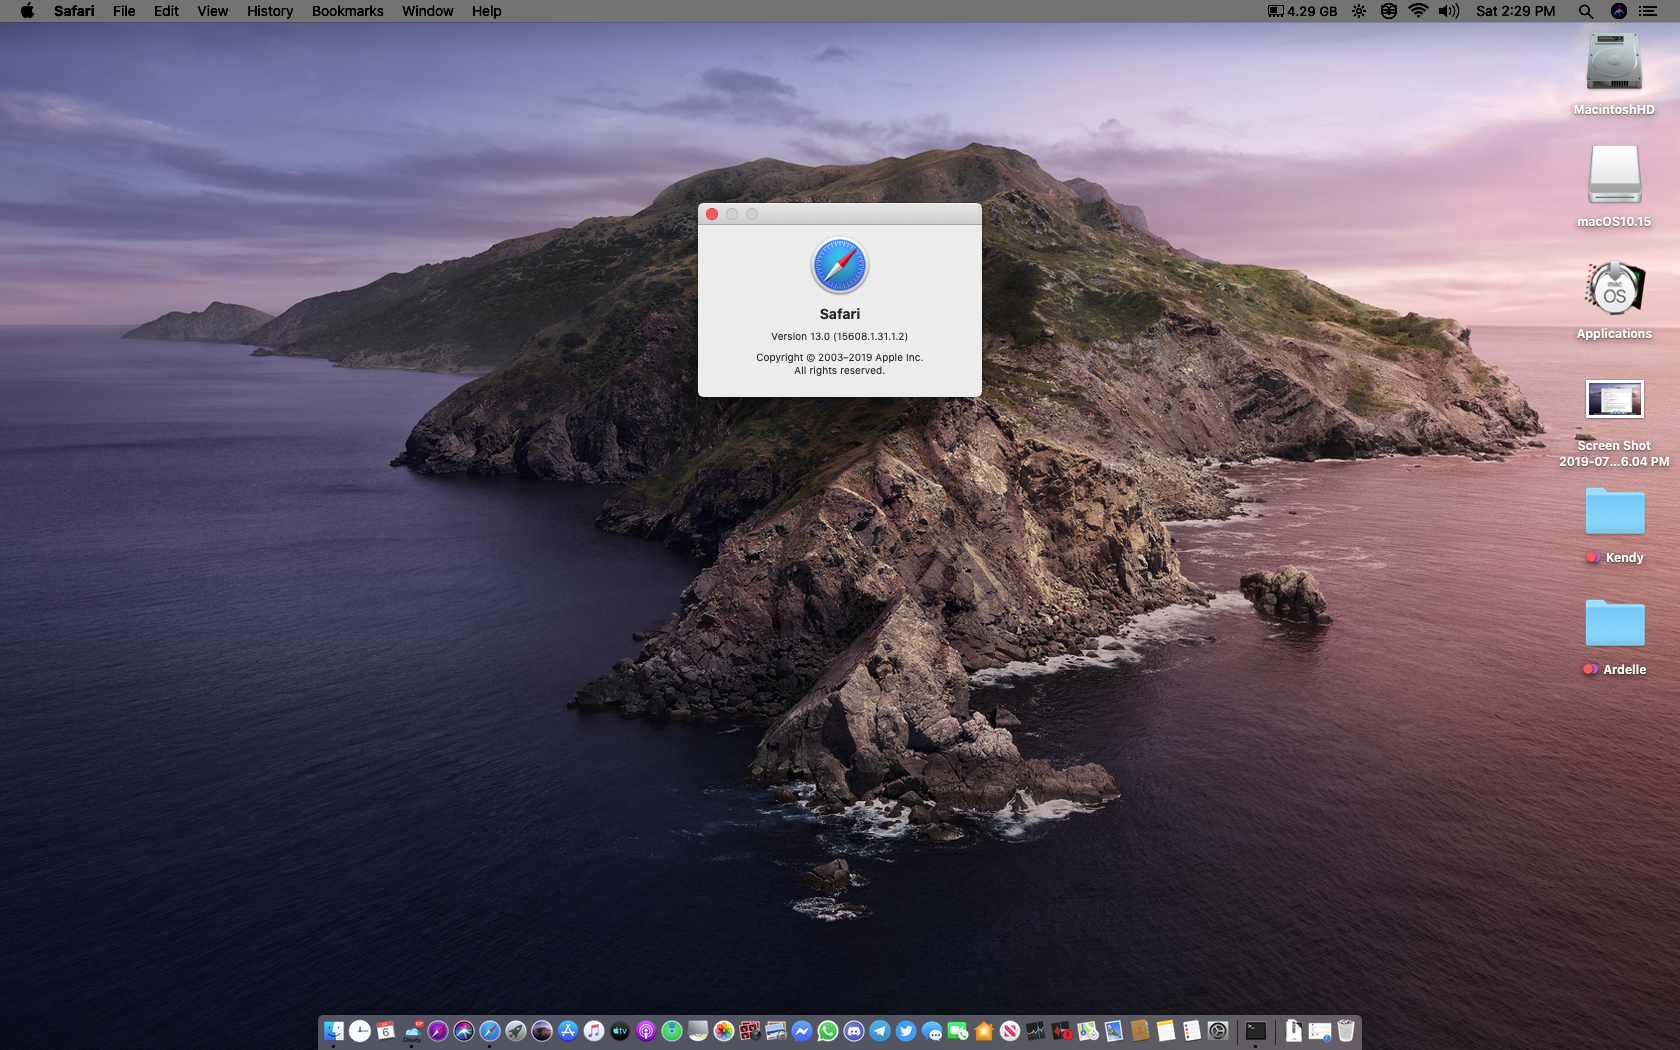Open WhatsApp in the Dock
Screen dimensions: 1680x1050
point(828,1031)
